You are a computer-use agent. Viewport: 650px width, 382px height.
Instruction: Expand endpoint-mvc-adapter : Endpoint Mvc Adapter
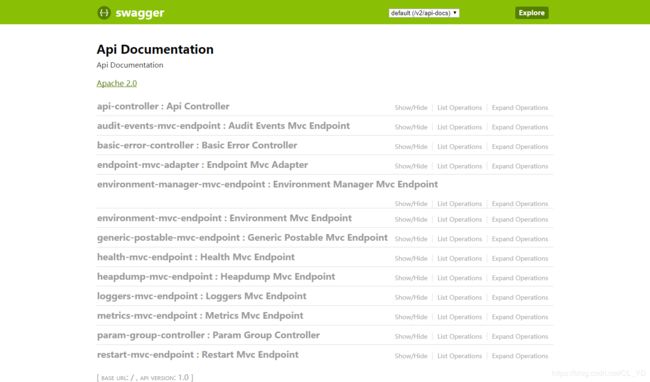[x=202, y=165]
